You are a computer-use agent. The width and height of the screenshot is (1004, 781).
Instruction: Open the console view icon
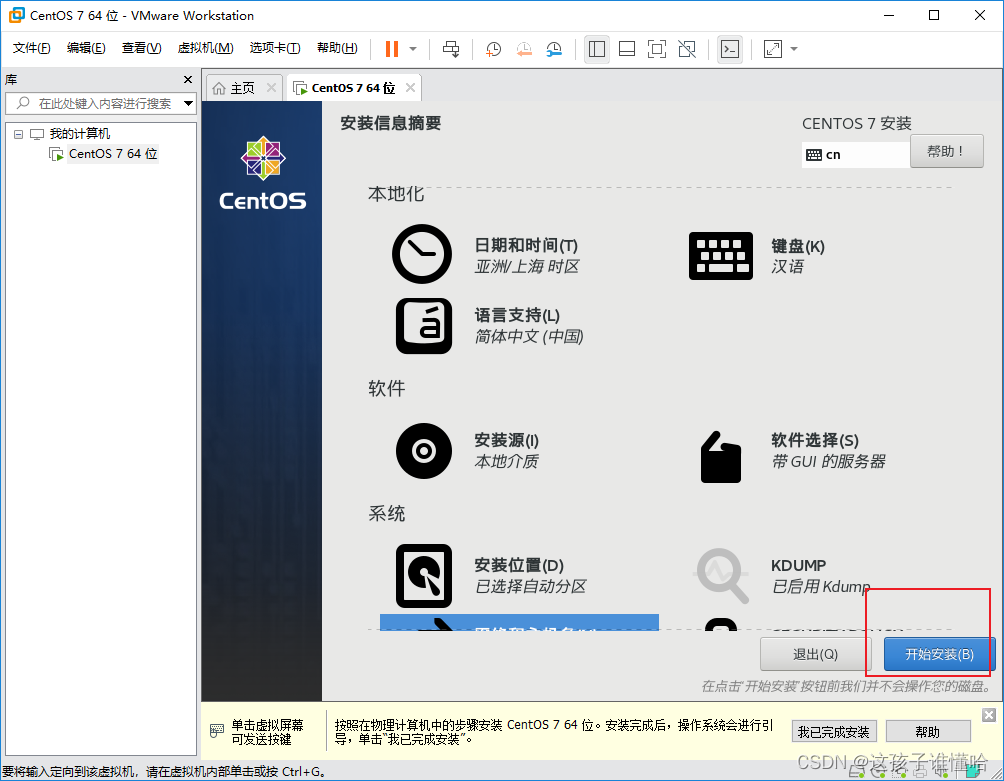730,49
